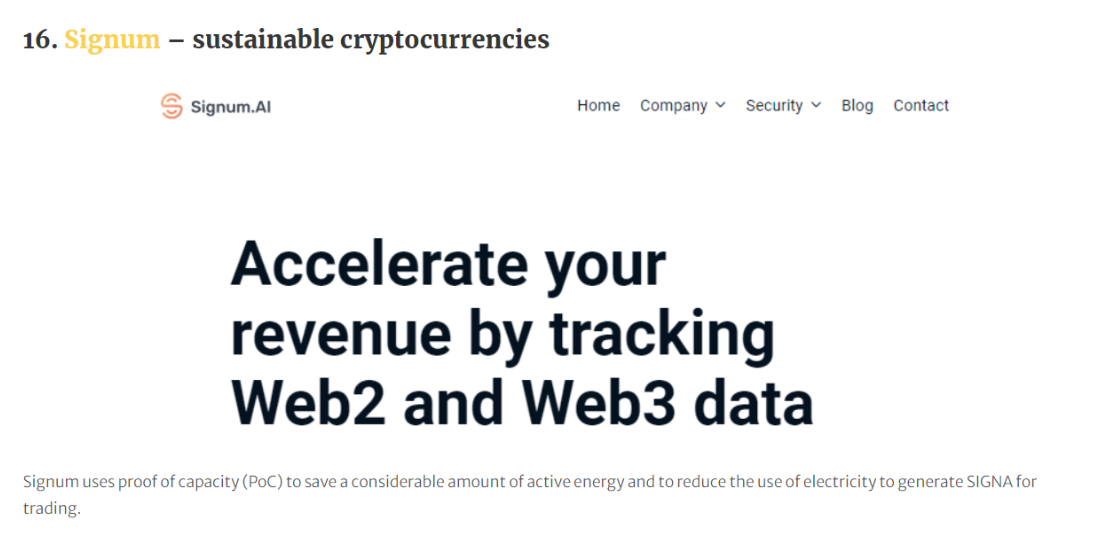1099x537 pixels.
Task: Click the Signum.AI wordmark text
Action: pyautogui.click(x=231, y=107)
